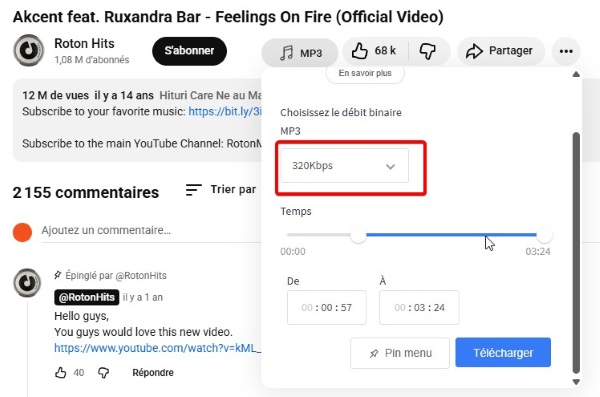Click the 'il y a 1 an' timestamp

142,297
